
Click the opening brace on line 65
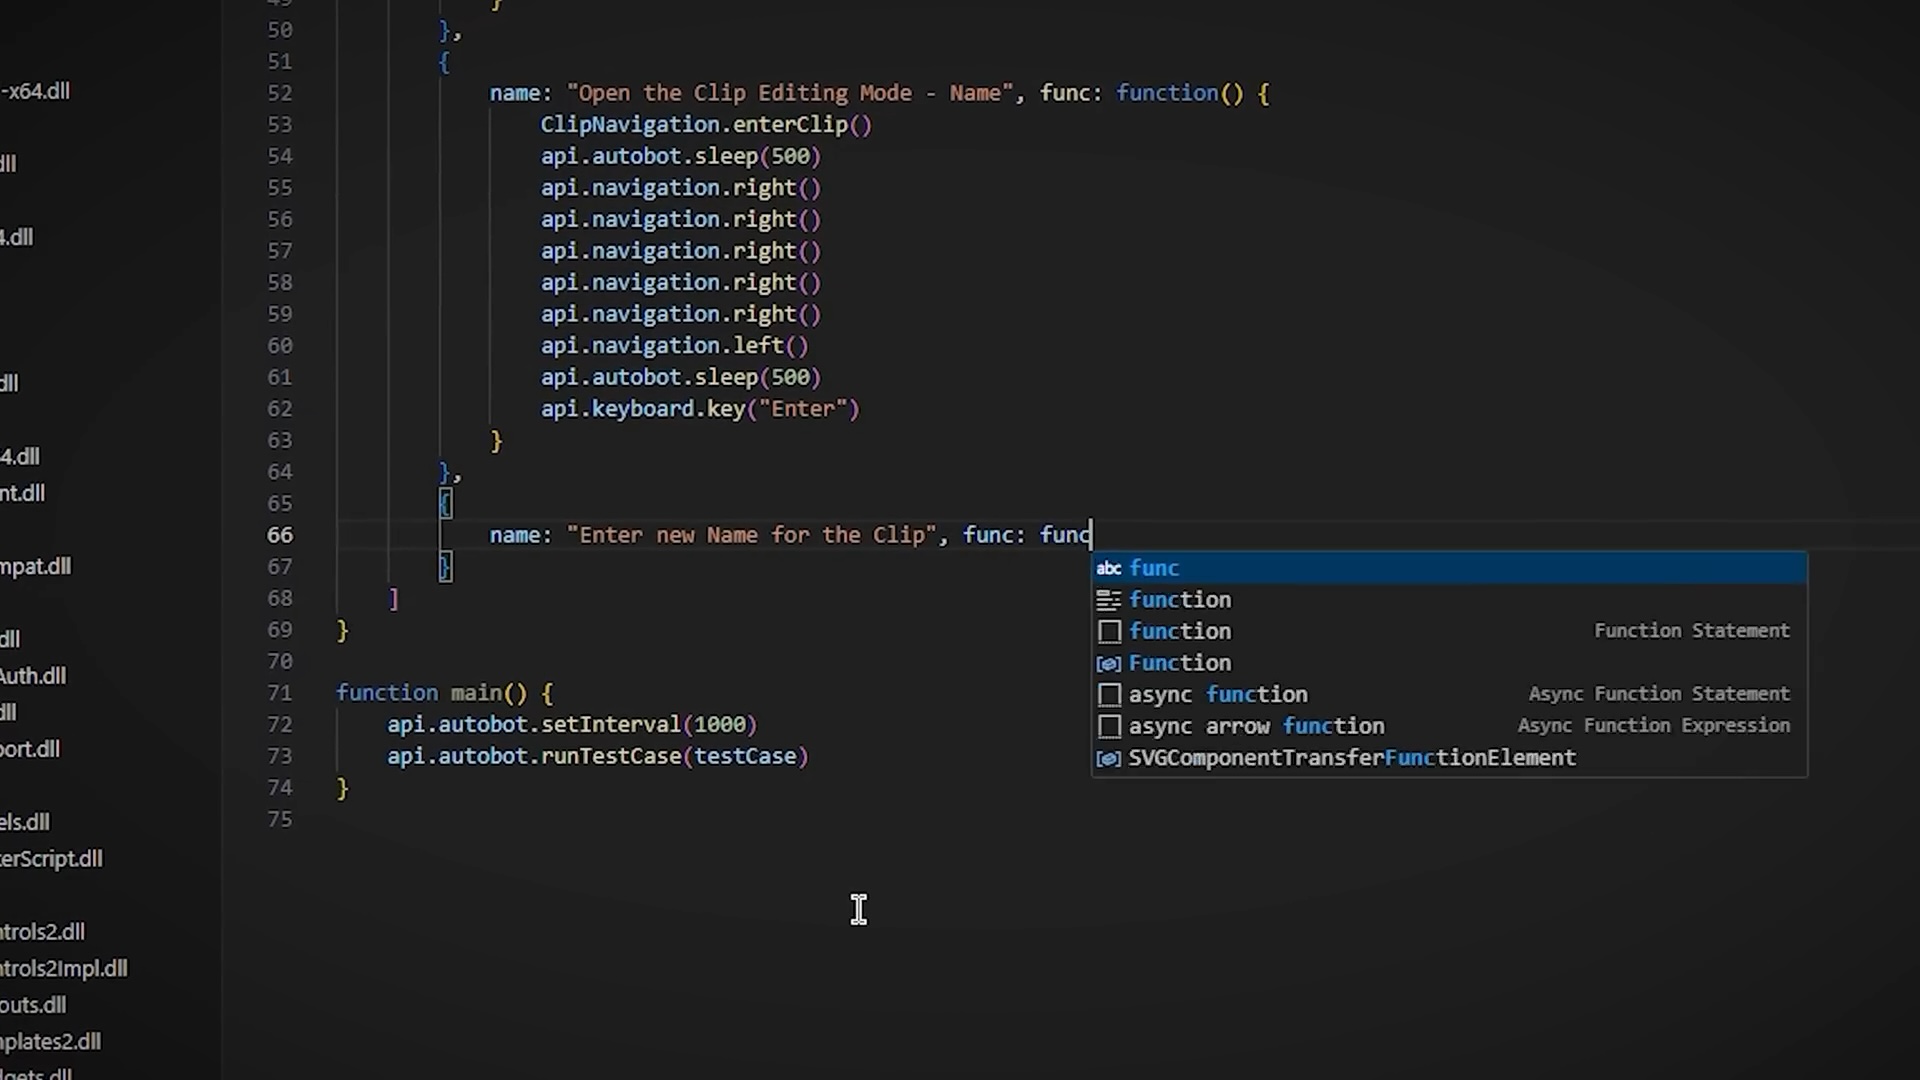click(445, 503)
